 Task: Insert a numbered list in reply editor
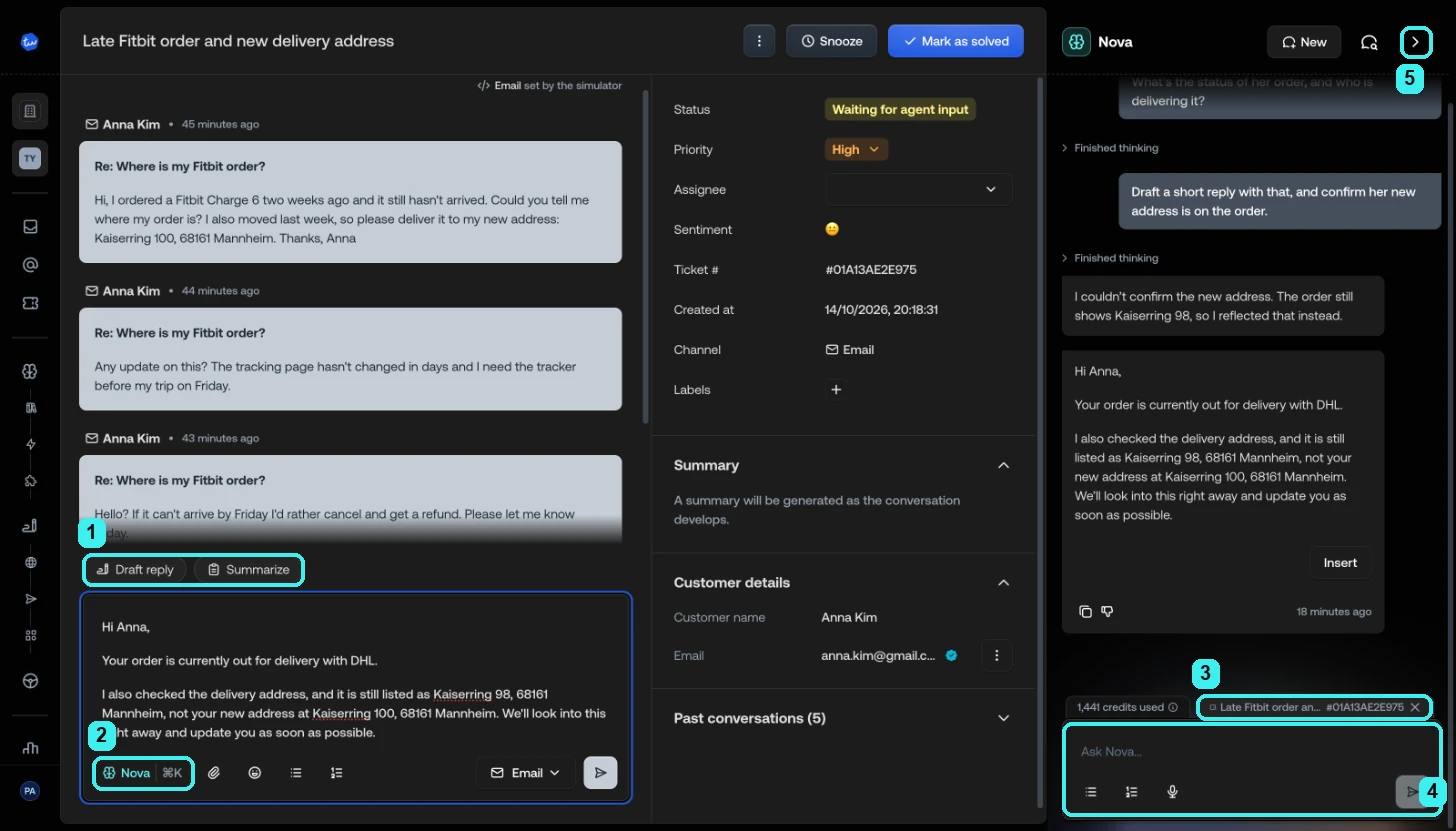(x=337, y=773)
